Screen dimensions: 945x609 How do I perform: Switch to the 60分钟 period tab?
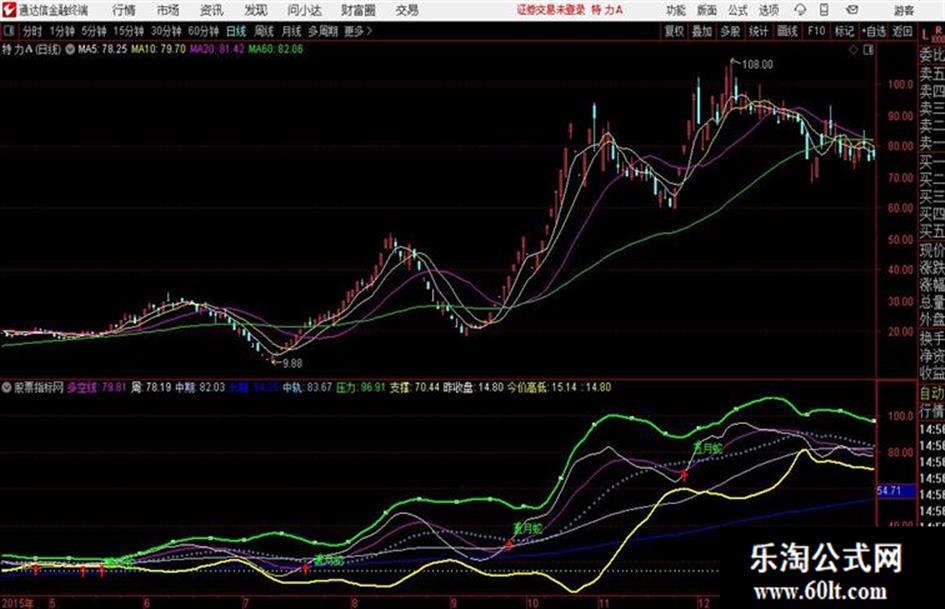point(203,31)
